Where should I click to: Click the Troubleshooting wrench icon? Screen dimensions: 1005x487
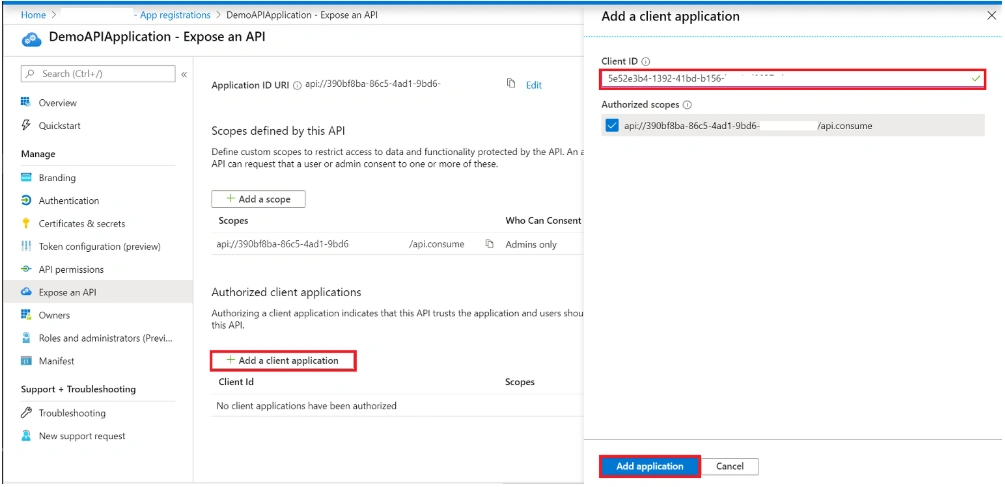click(x=26, y=413)
